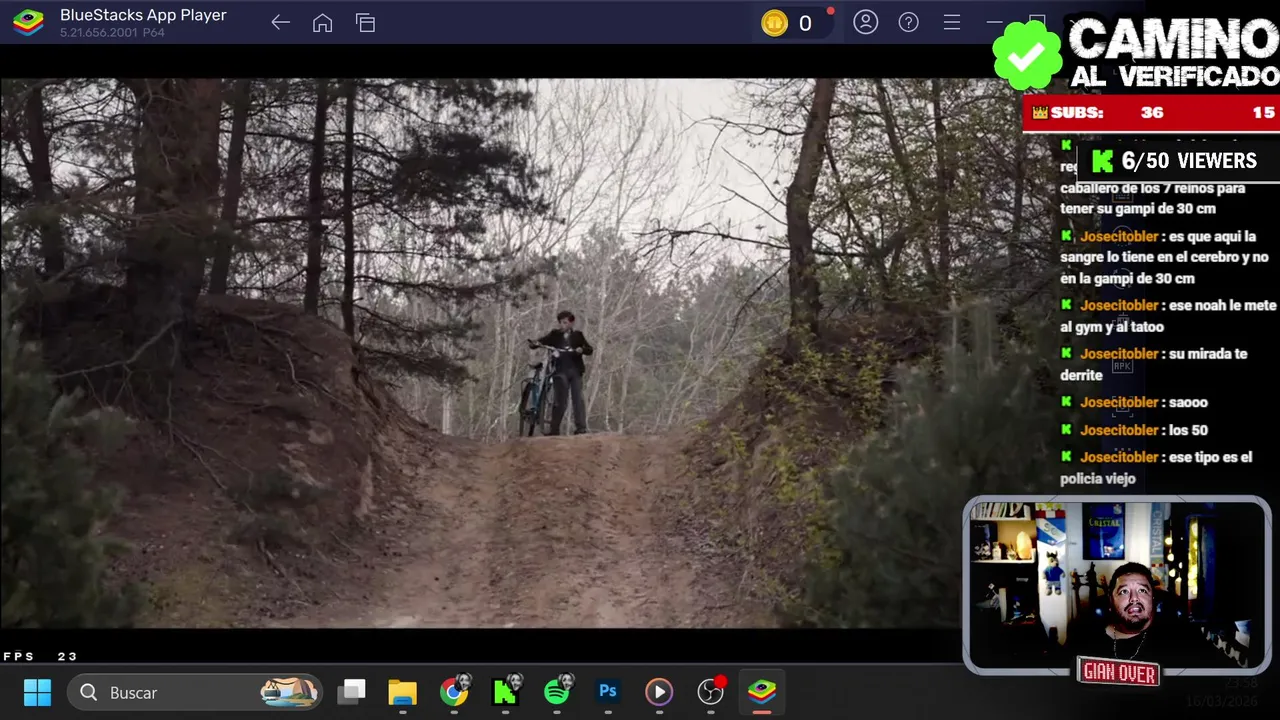Screen dimensions: 1280x720
Task: Click the BlueStacks logo in title bar
Action: click(28, 22)
